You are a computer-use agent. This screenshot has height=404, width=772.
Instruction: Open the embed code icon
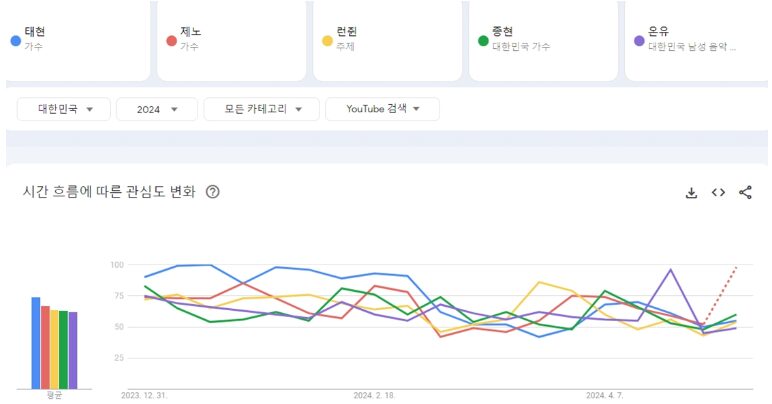[x=718, y=193]
